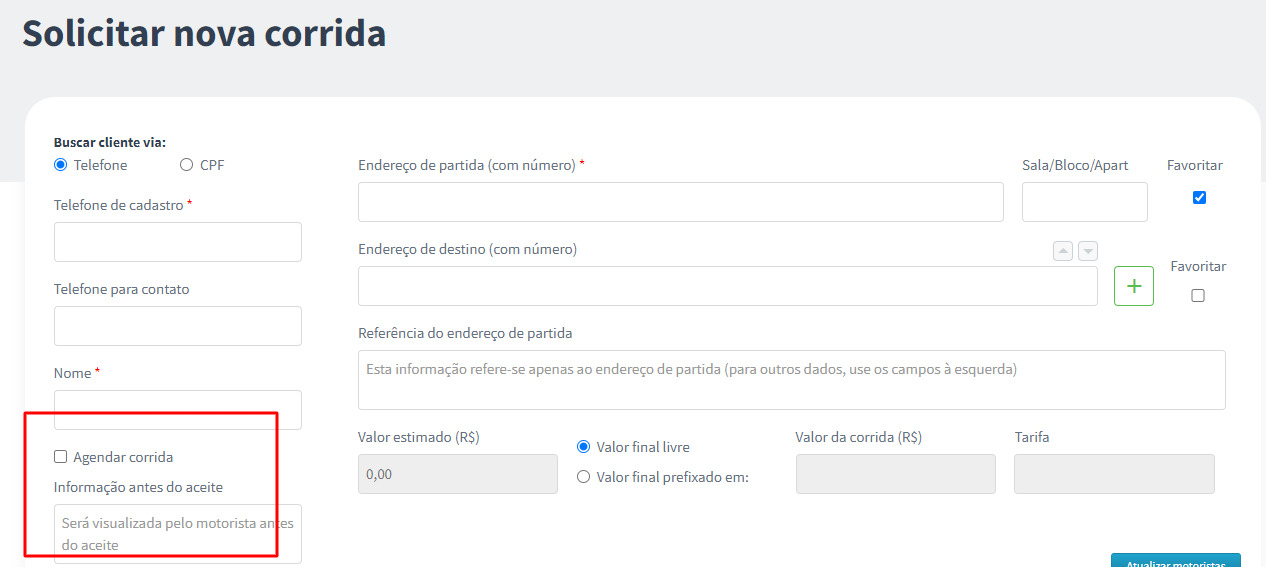The width and height of the screenshot is (1266, 567).
Task: Click the Atualizar motoristas button
Action: [x=1176, y=560]
